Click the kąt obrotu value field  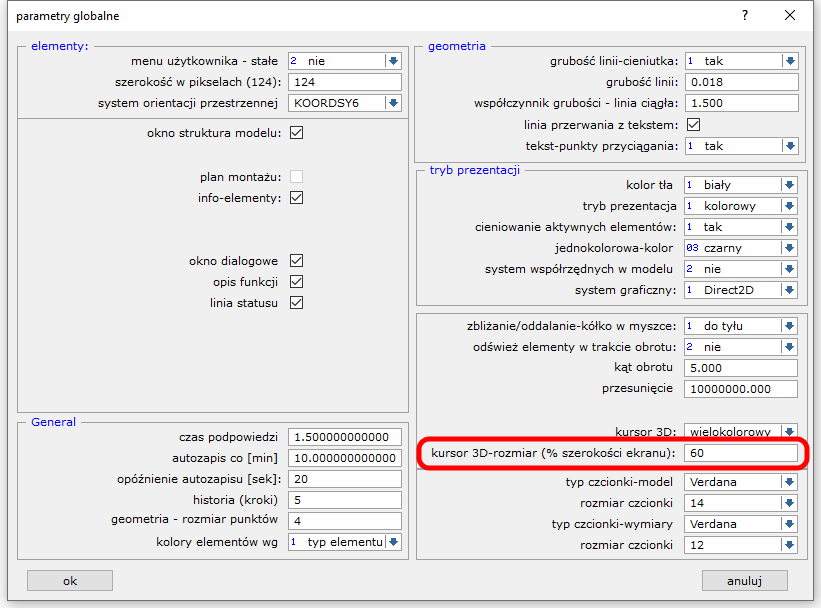[741, 368]
